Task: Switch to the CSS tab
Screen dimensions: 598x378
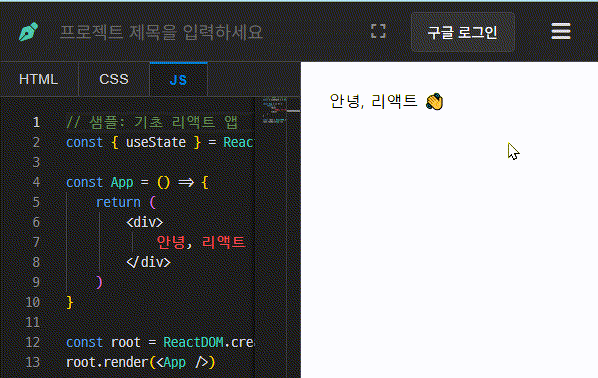Action: 114,79
